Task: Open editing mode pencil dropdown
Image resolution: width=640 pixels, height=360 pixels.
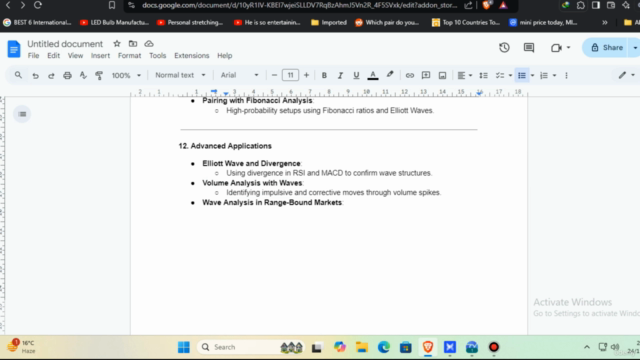Action: [x=627, y=75]
